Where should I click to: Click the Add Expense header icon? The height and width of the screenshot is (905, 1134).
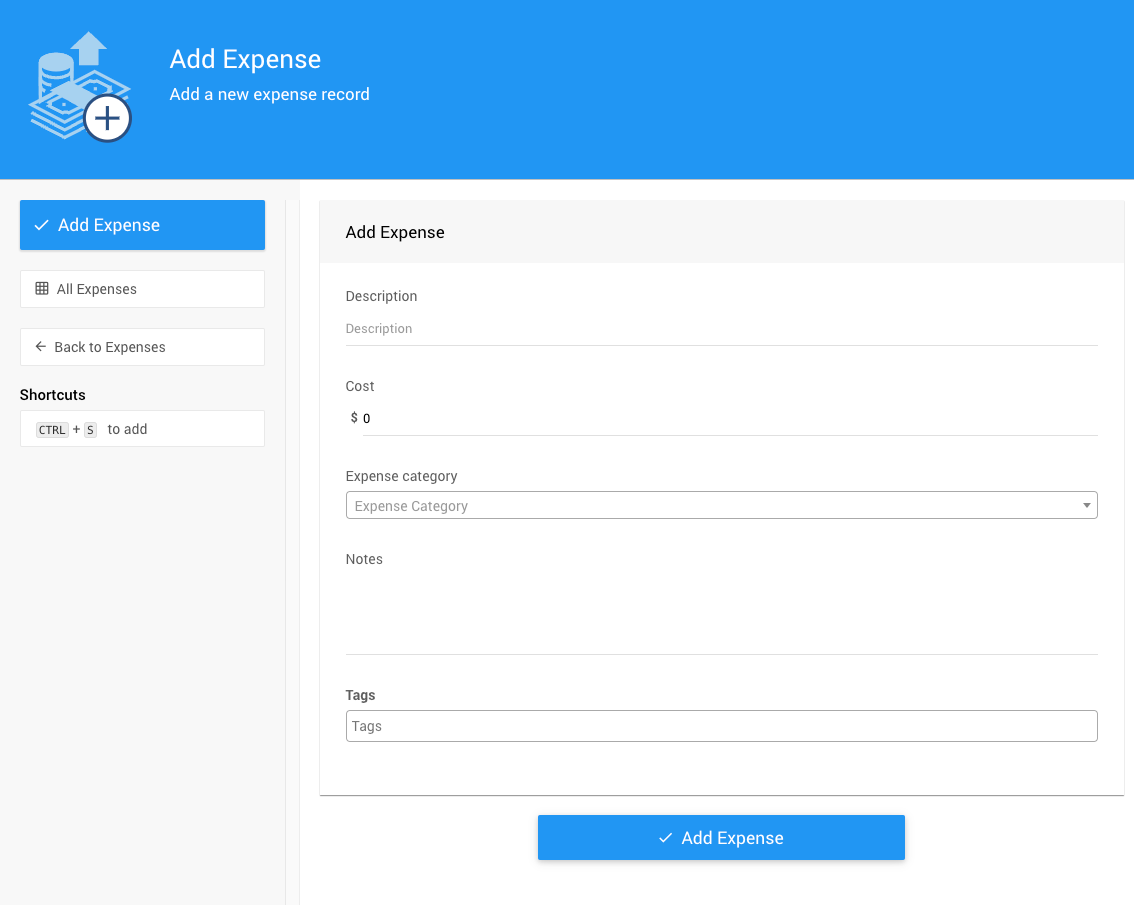pyautogui.click(x=80, y=87)
